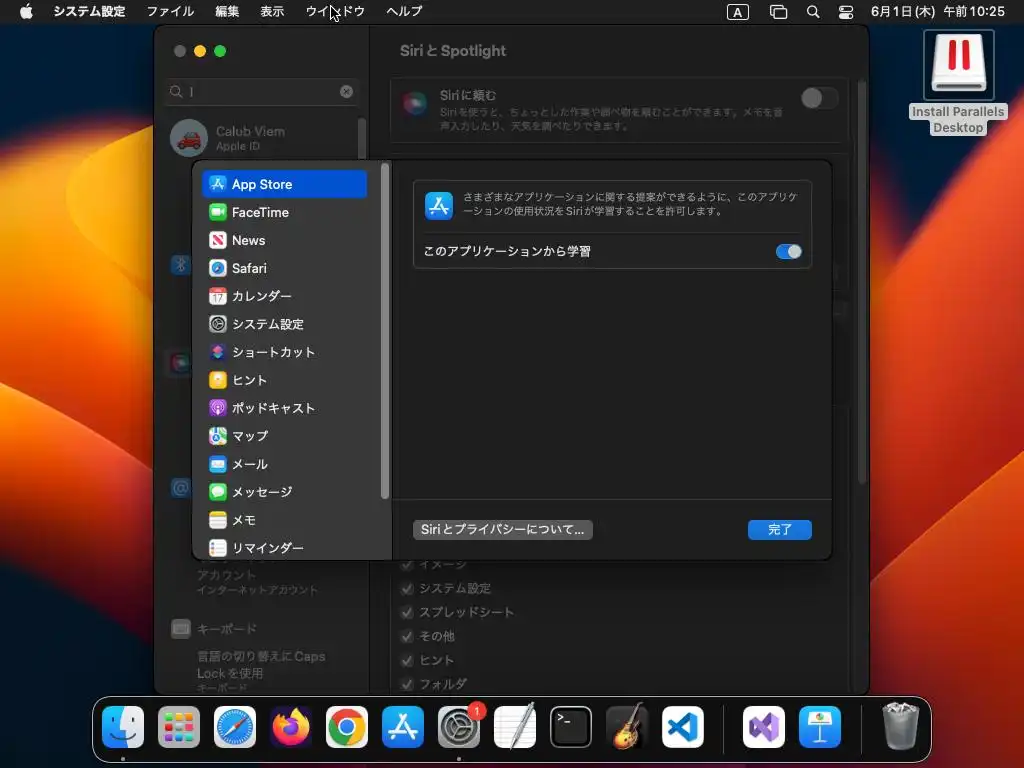
Task: Open Install Parallels Desktop disk icon
Action: coord(958,82)
